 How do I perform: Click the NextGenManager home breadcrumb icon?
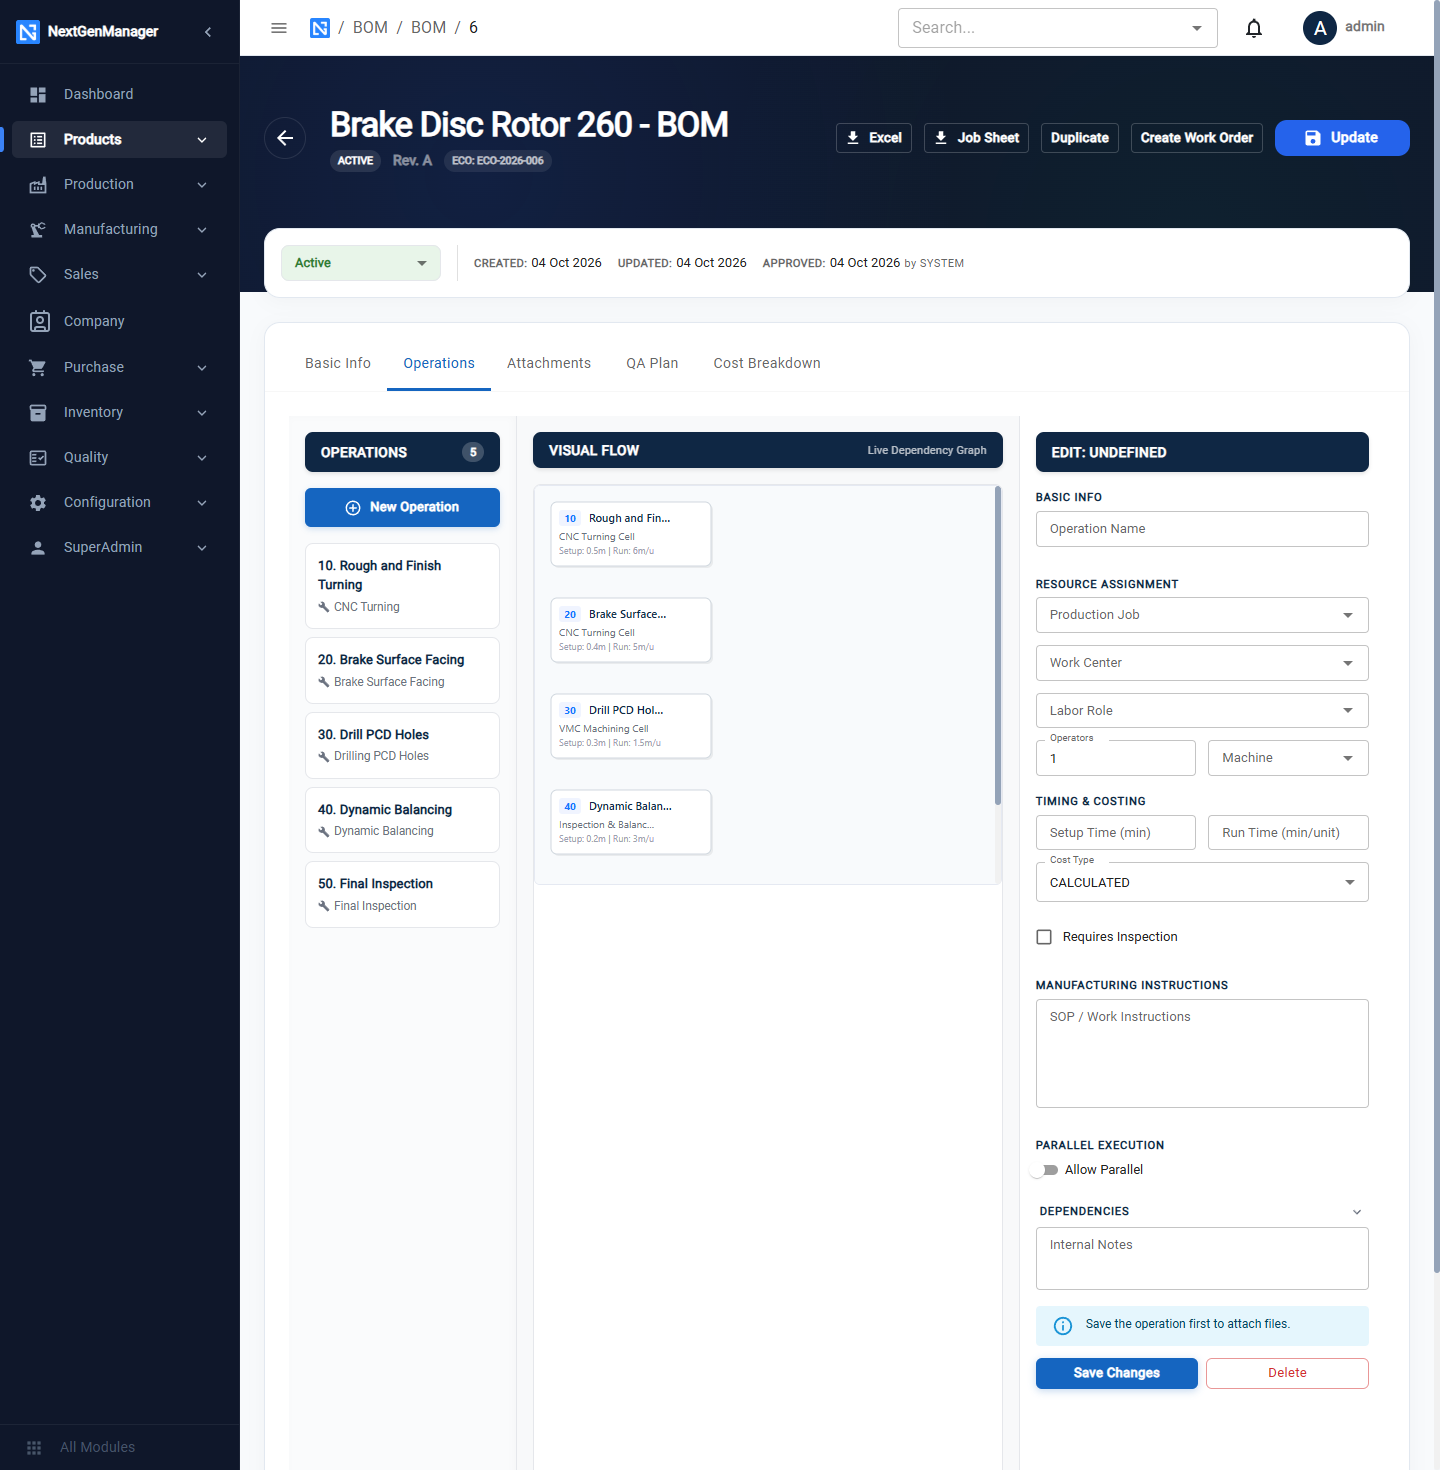[320, 28]
